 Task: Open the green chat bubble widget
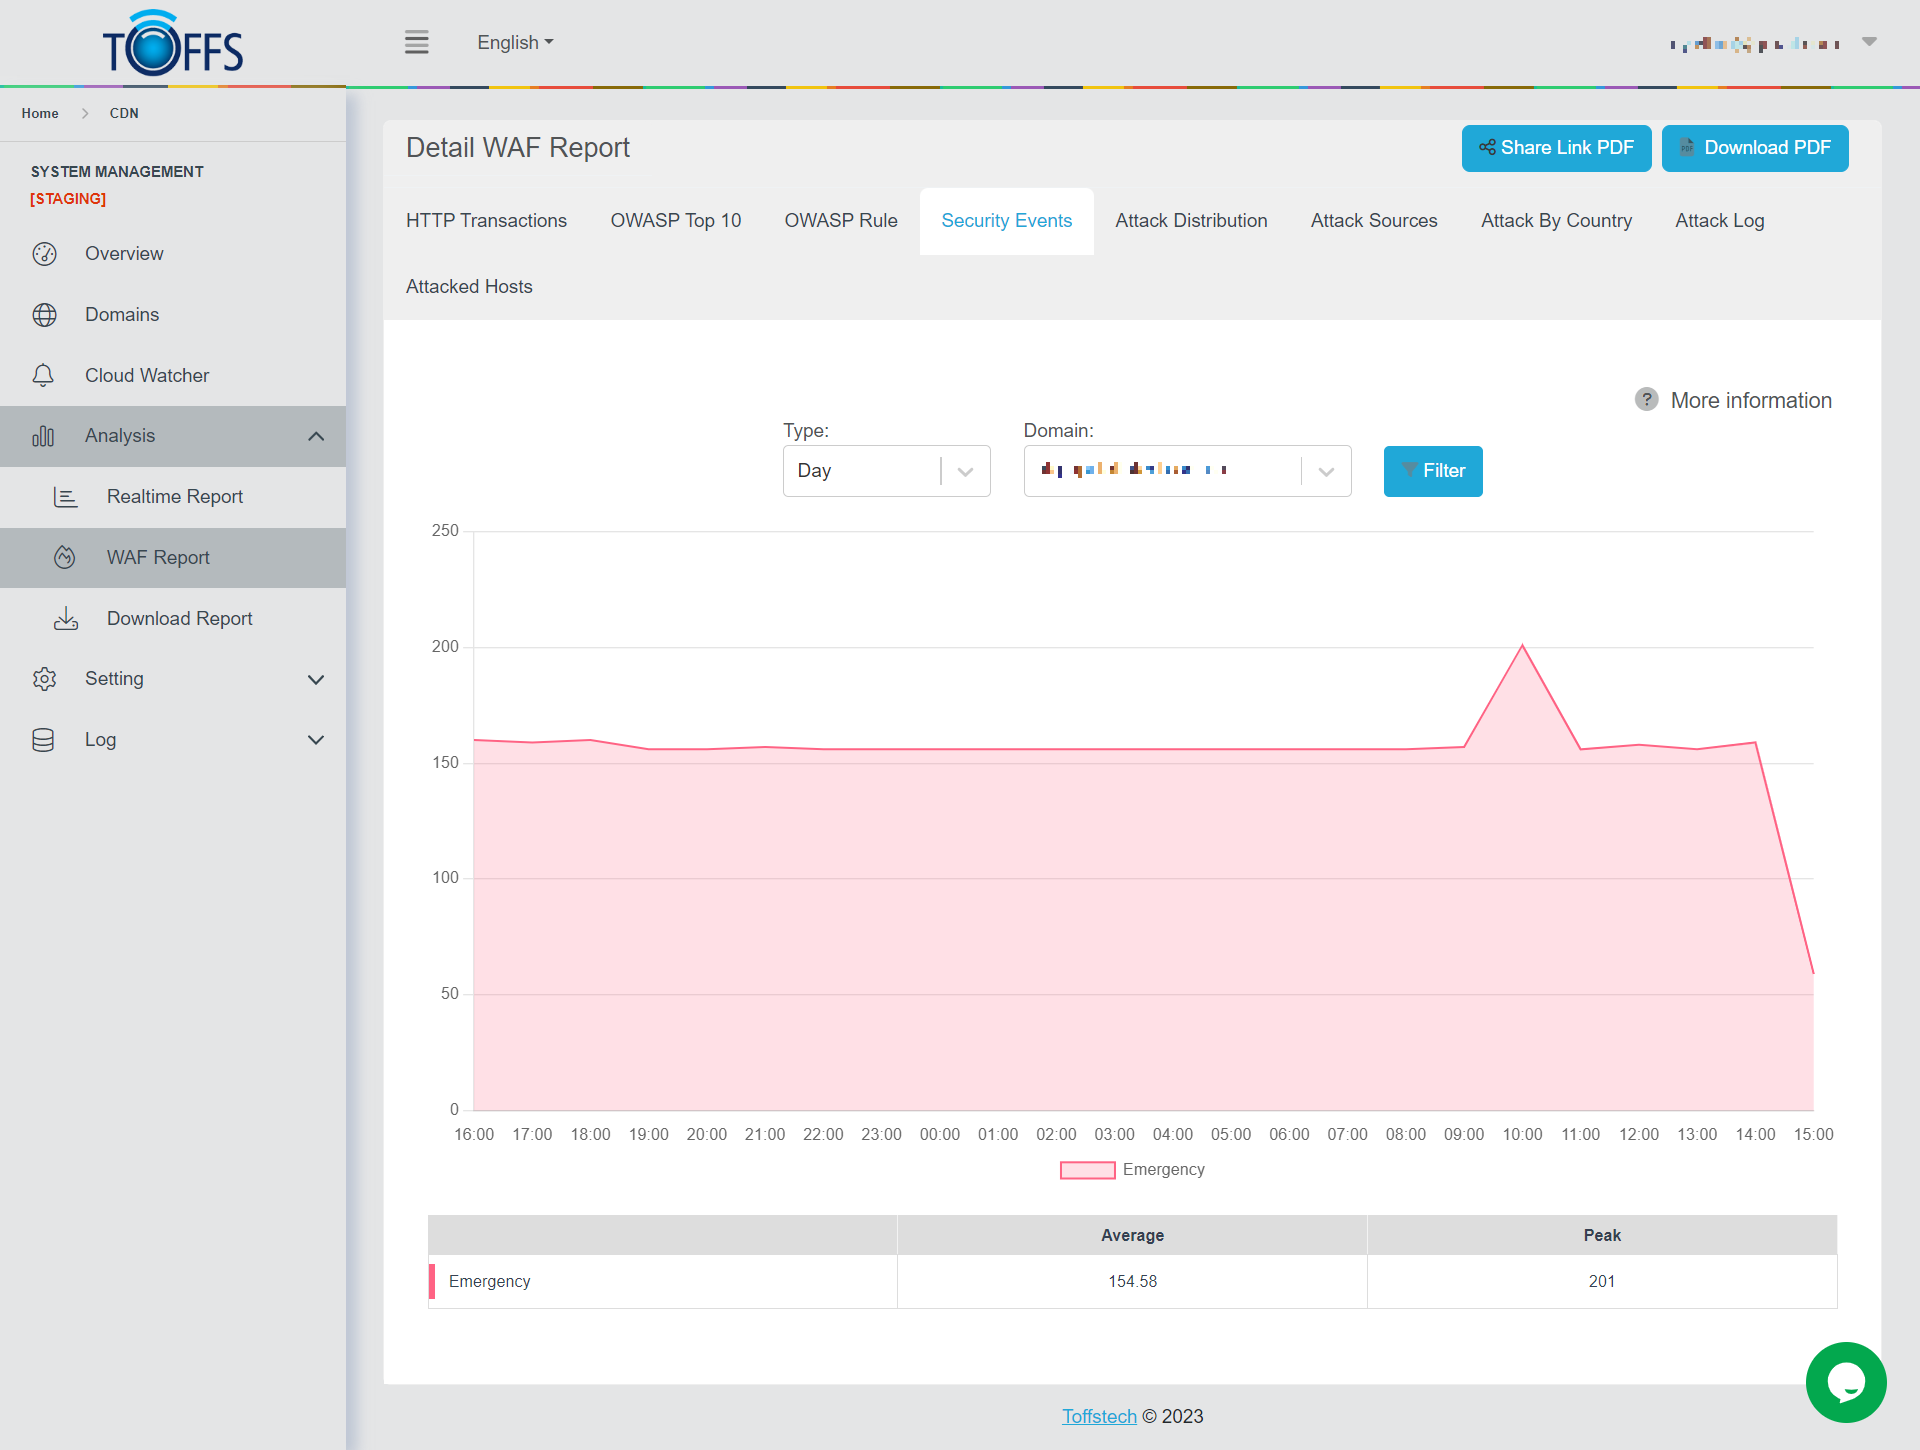[1845, 1382]
